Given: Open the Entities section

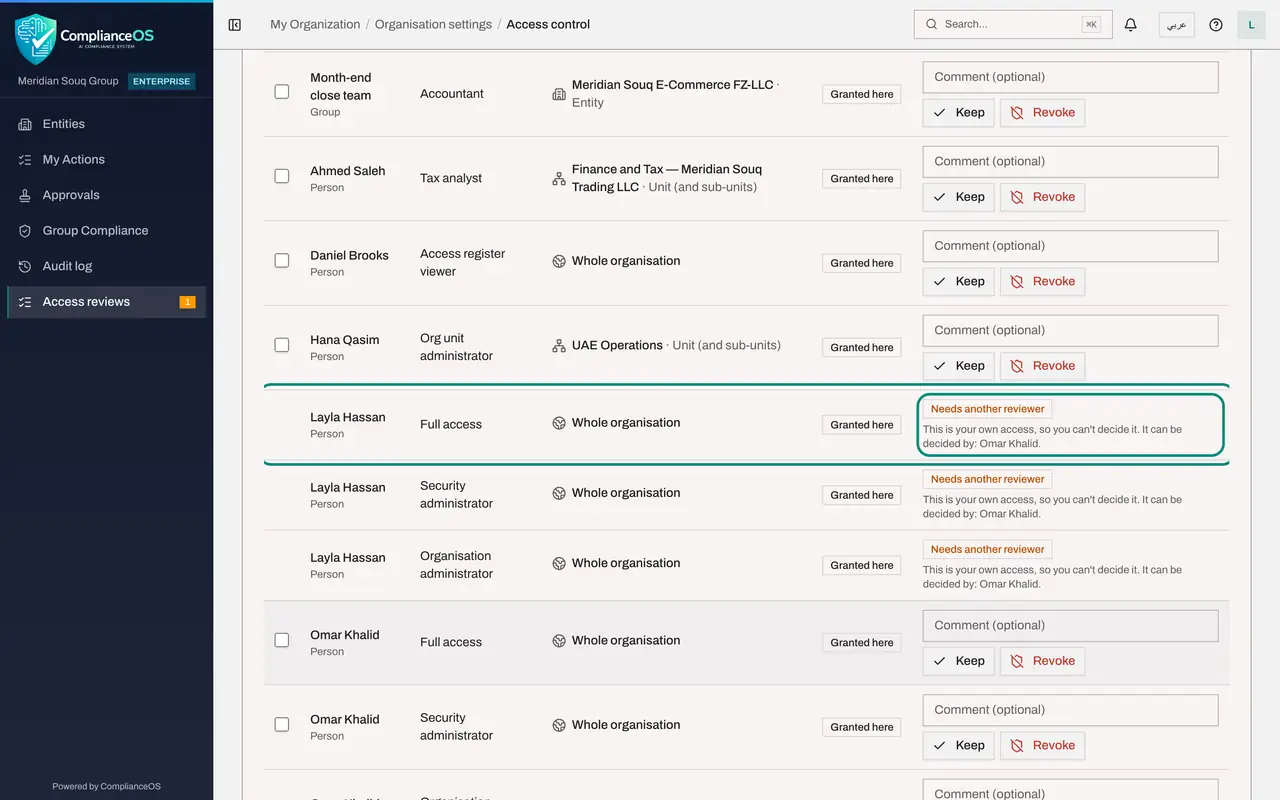Looking at the screenshot, I should click(106, 124).
